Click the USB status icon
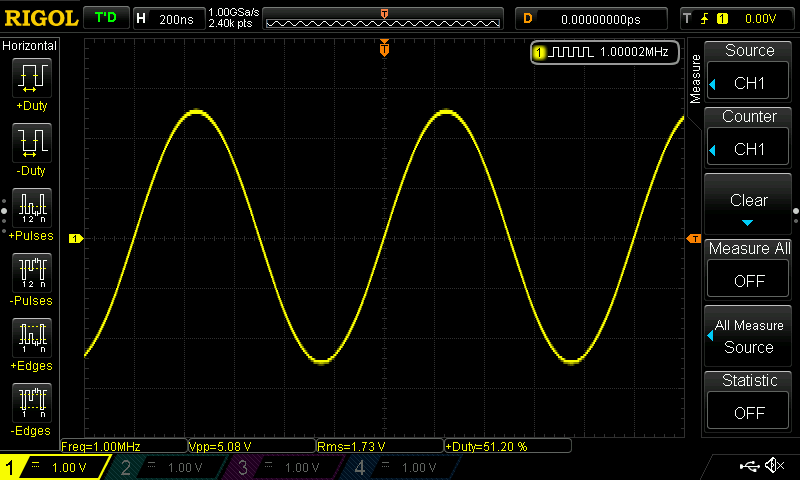 pos(749,466)
